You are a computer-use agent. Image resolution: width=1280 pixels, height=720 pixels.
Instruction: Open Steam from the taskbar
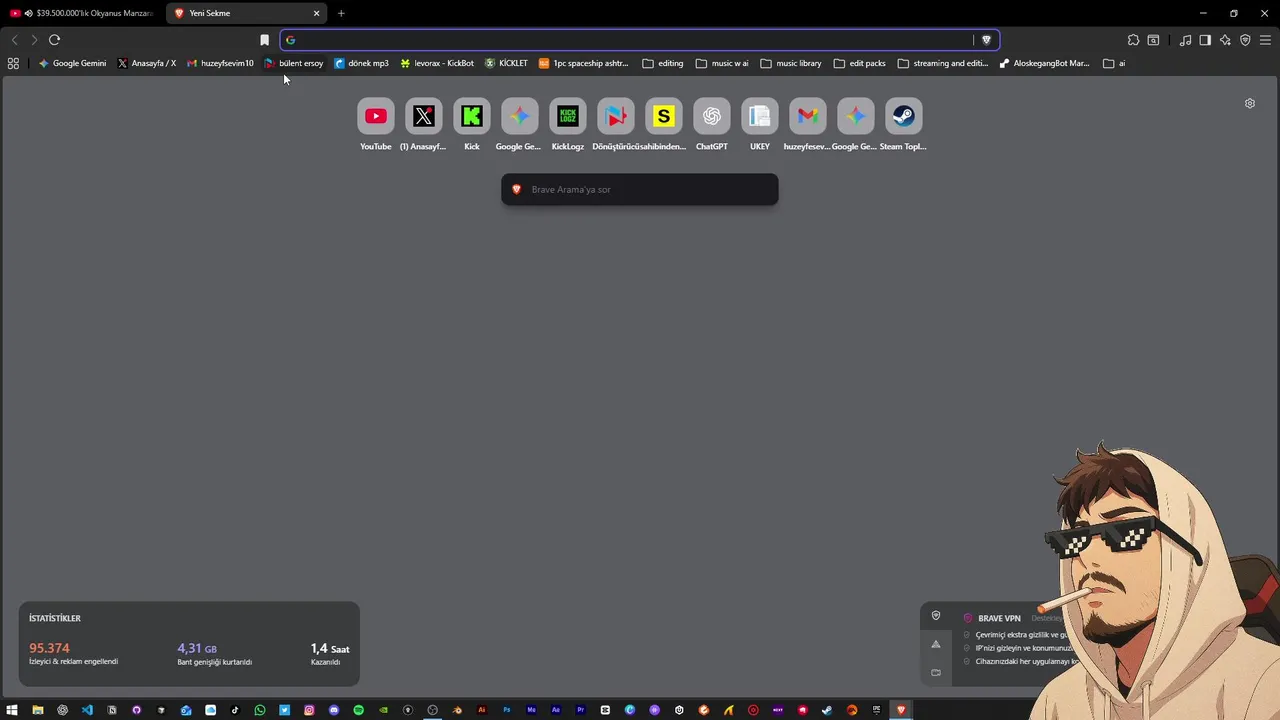tap(827, 710)
